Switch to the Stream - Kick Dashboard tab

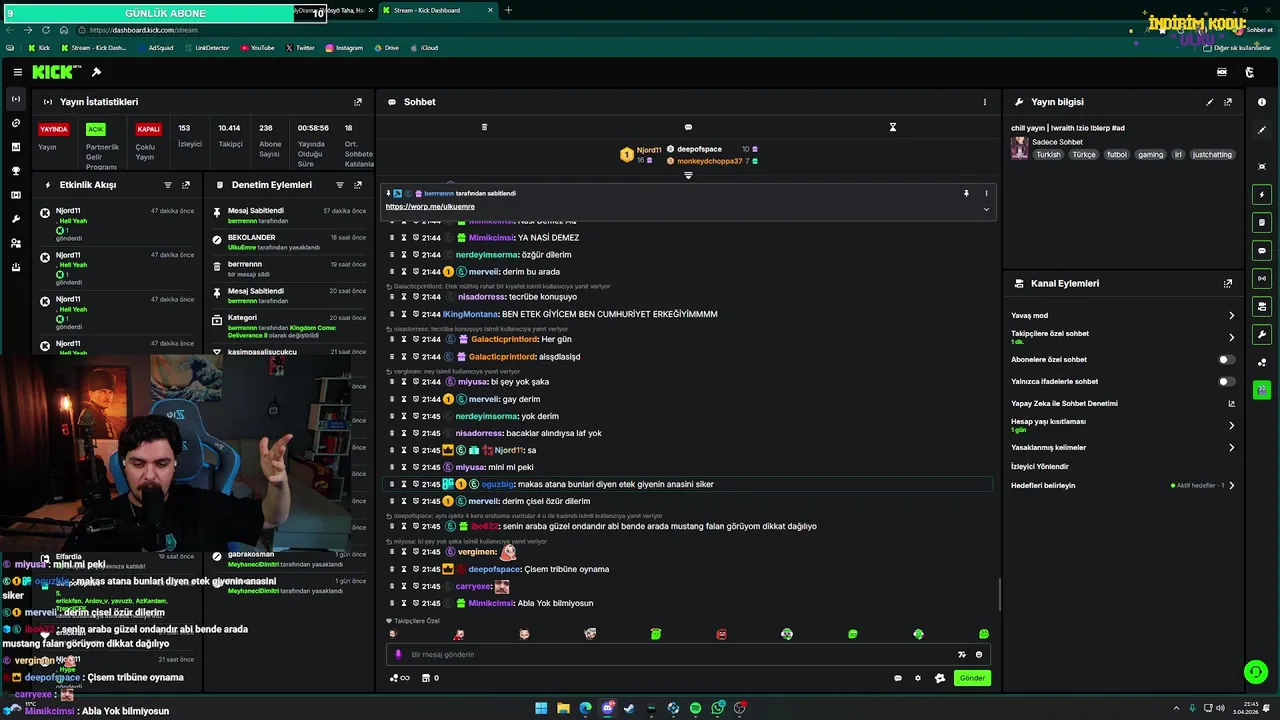pyautogui.click(x=436, y=10)
